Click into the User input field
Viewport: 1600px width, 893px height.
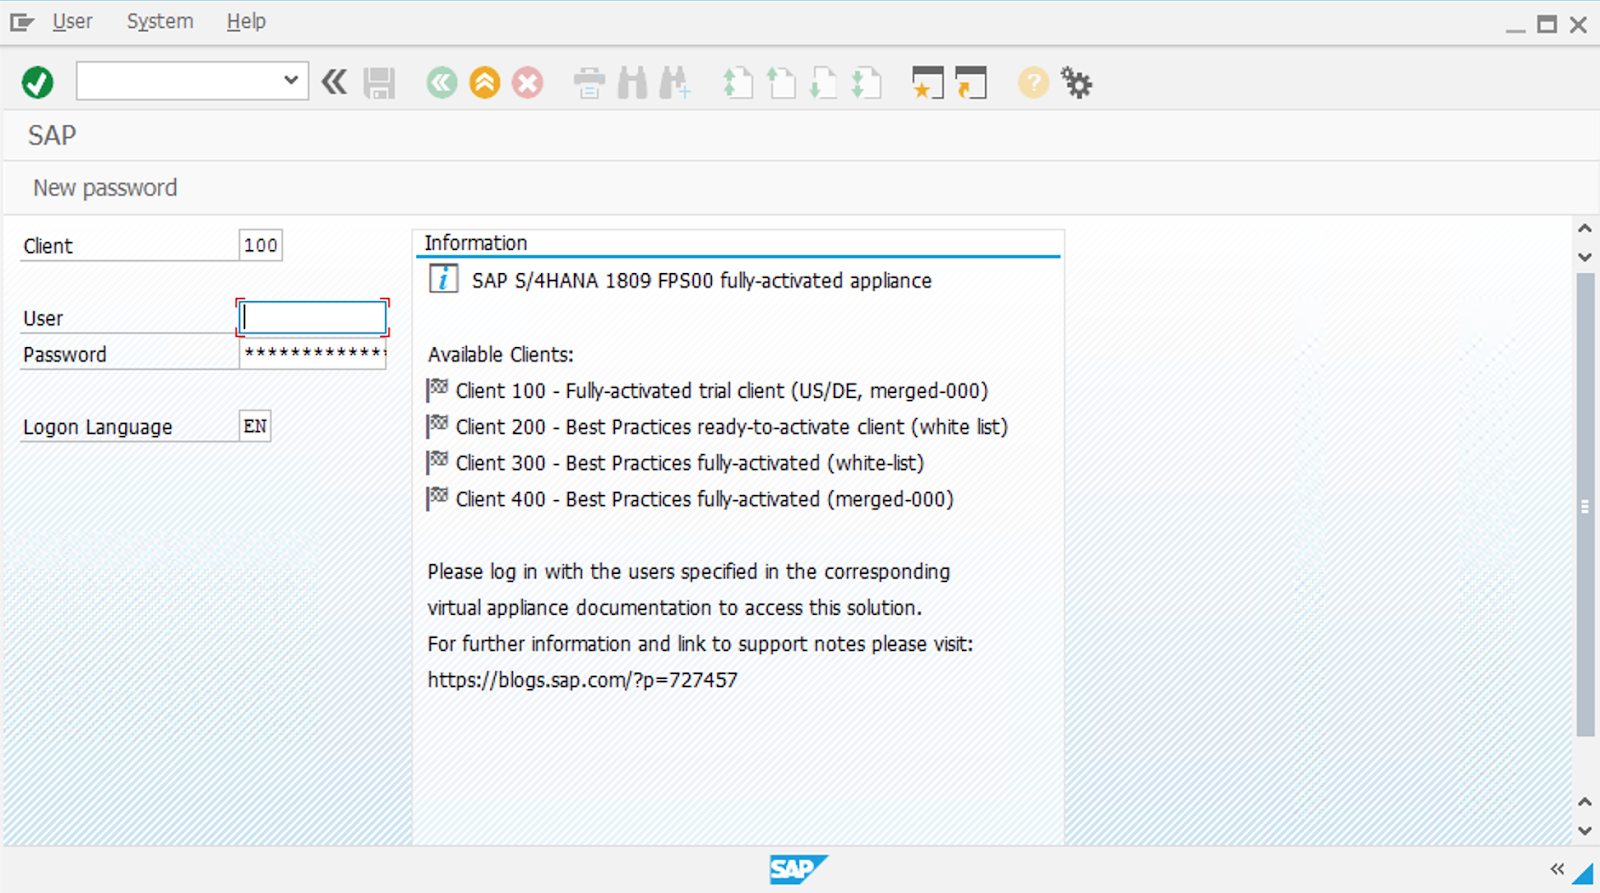click(x=313, y=318)
